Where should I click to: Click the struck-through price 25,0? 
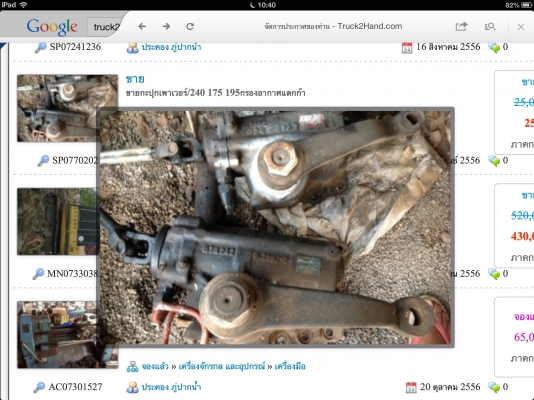(524, 102)
